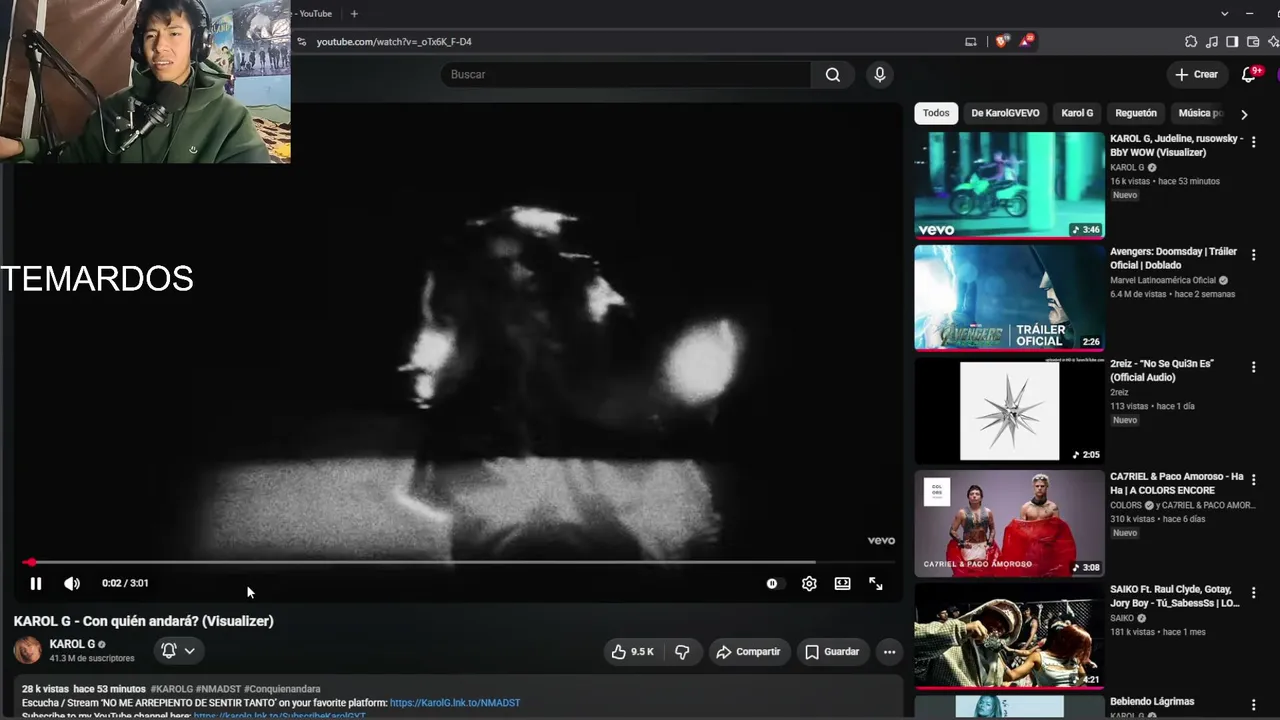Select the Música filter chip
This screenshot has height=720, width=1280.
(1200, 113)
